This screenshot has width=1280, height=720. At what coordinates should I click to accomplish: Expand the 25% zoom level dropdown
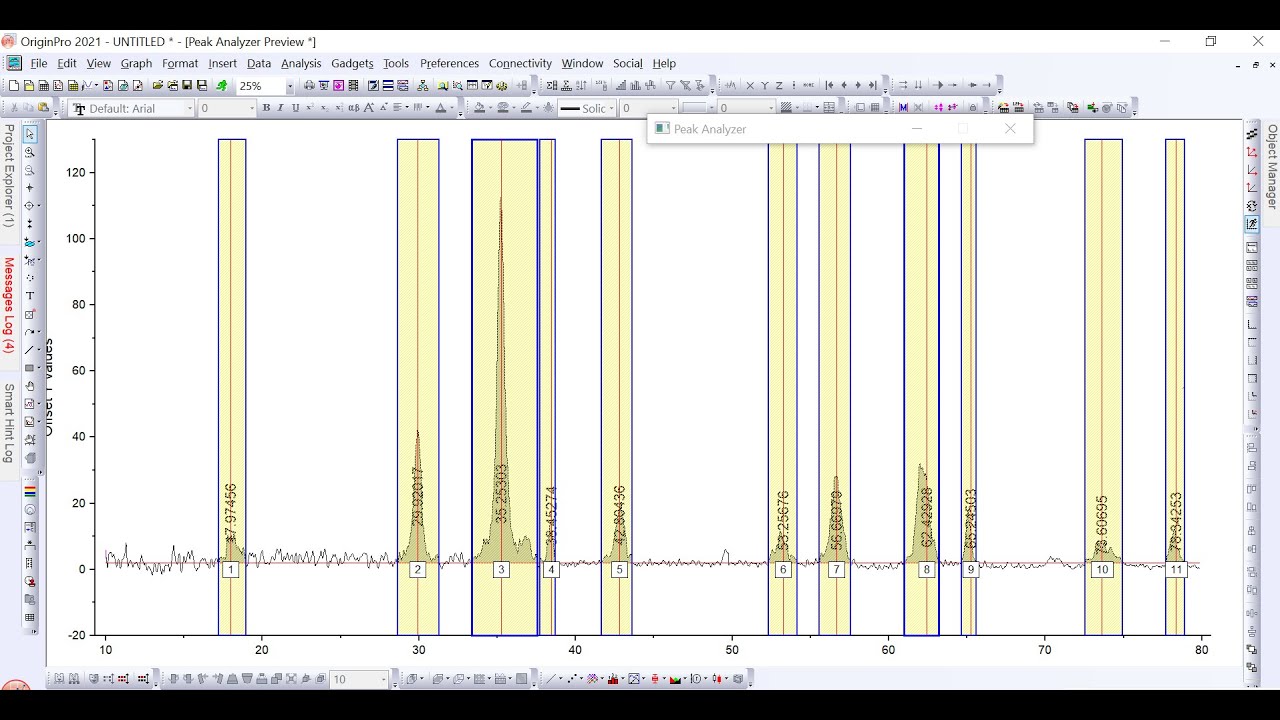click(290, 86)
